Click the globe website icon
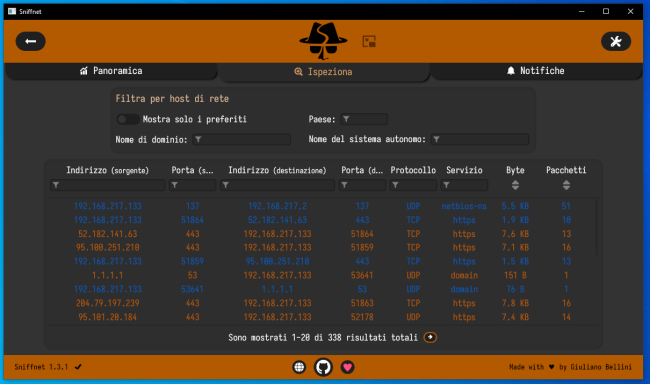650x384 pixels. point(299,367)
